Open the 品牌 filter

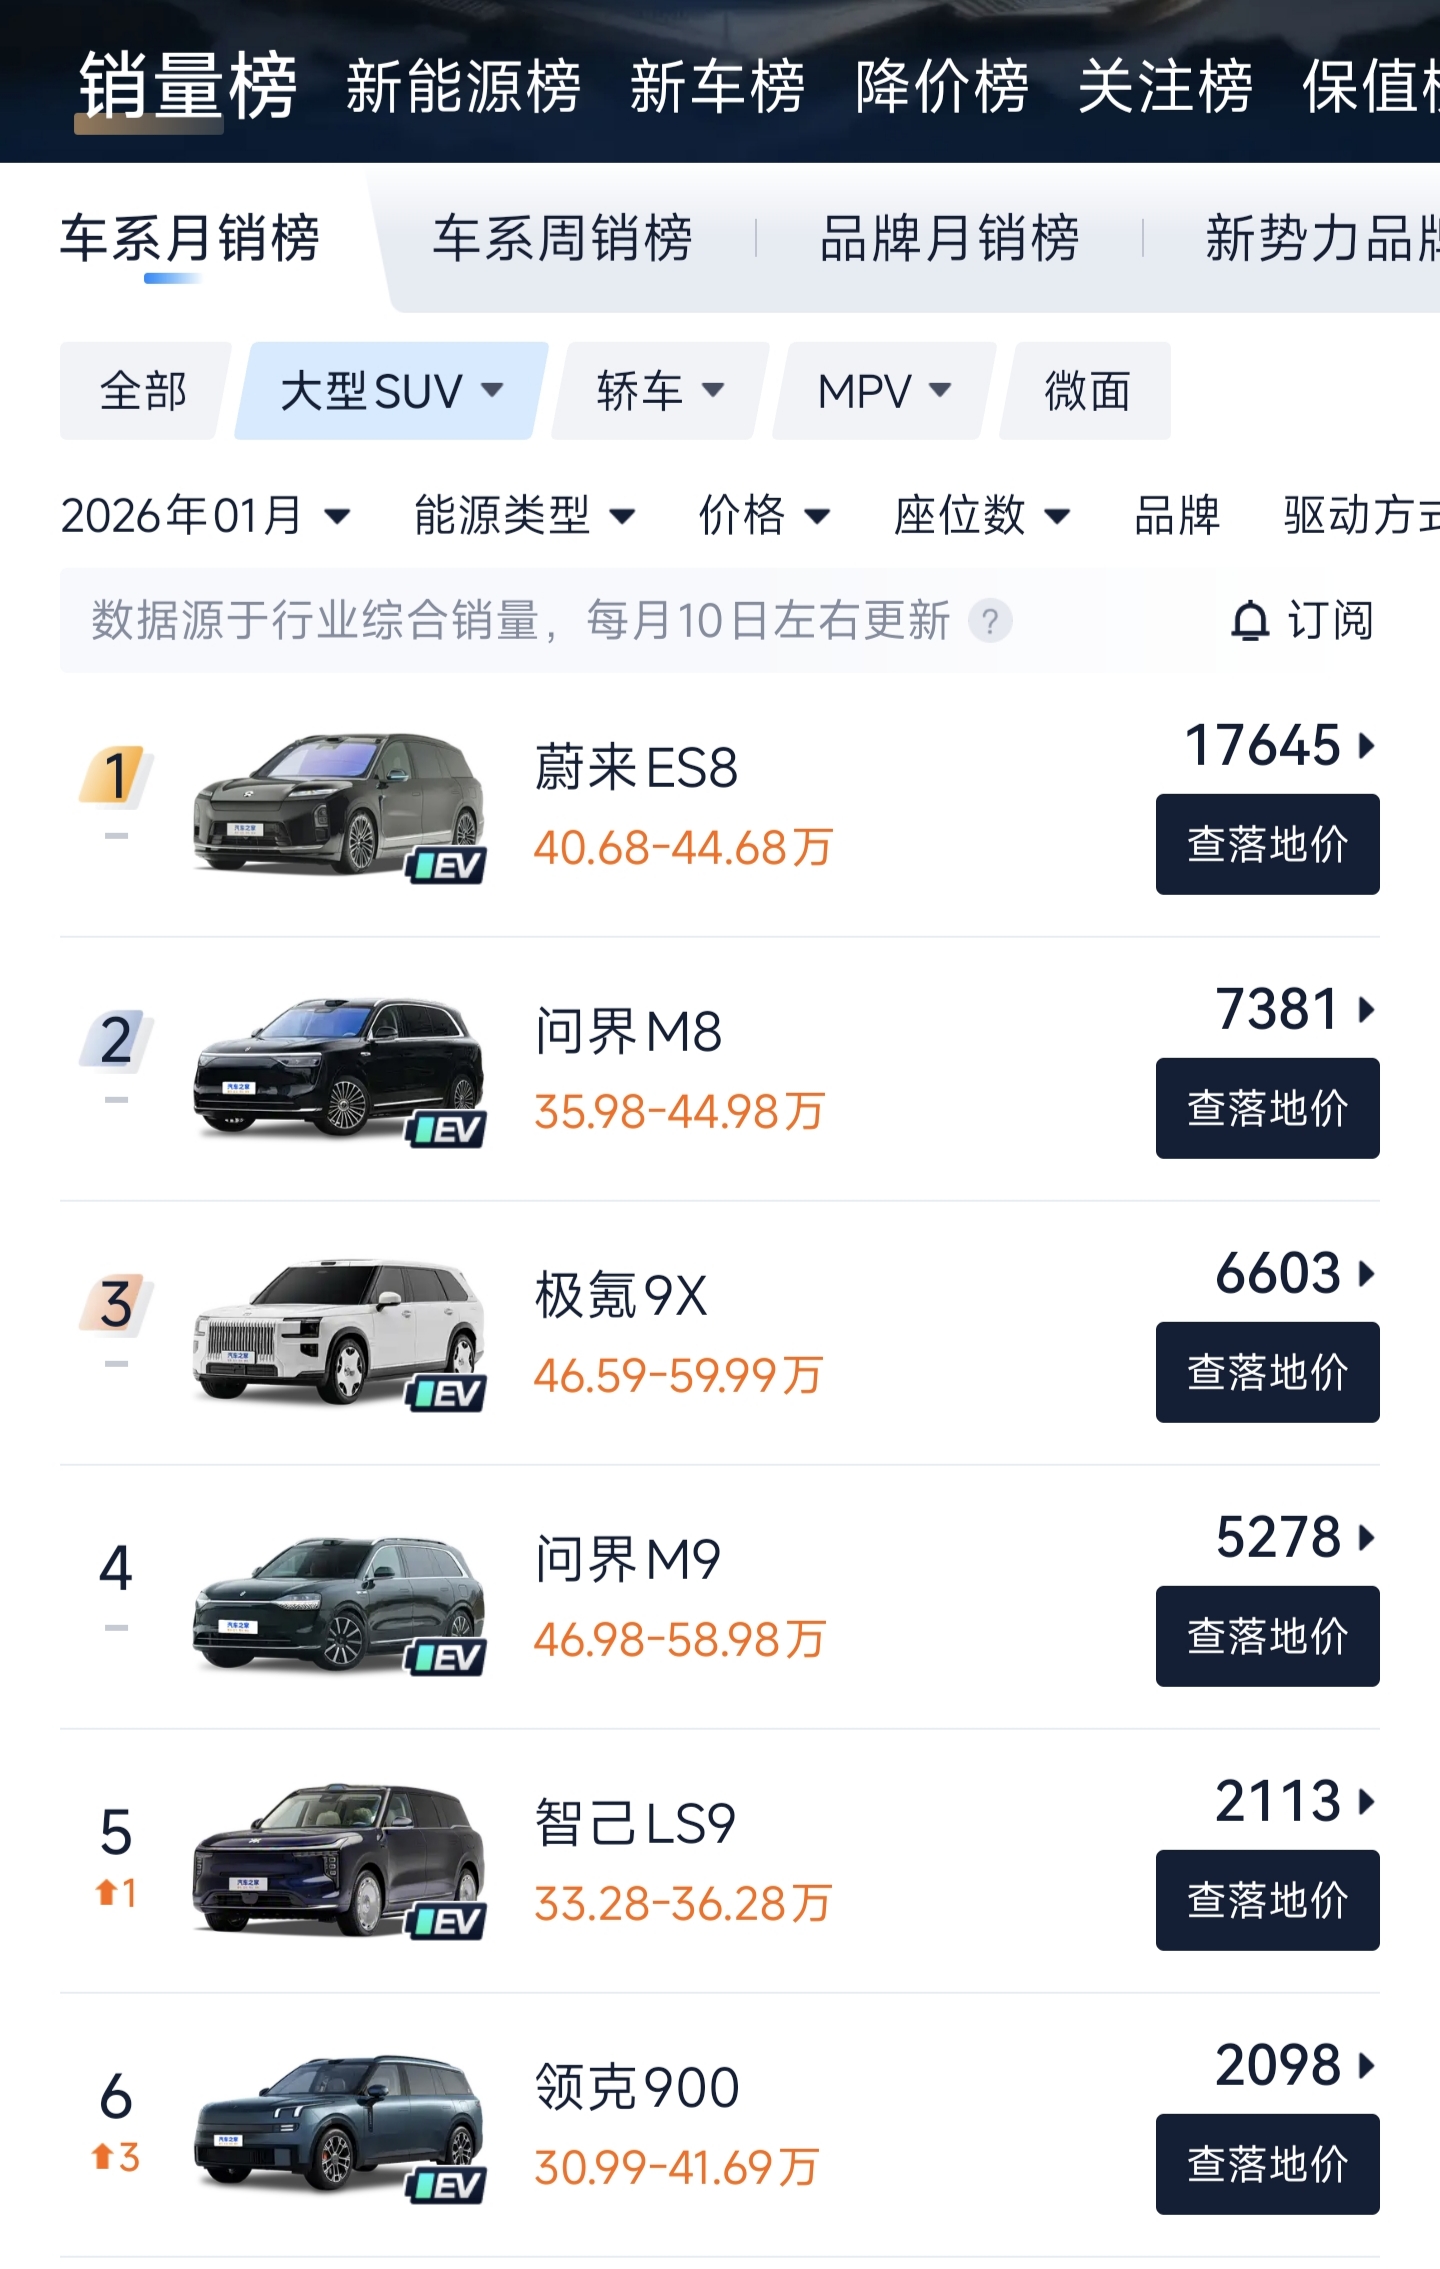pyautogui.click(x=1177, y=516)
